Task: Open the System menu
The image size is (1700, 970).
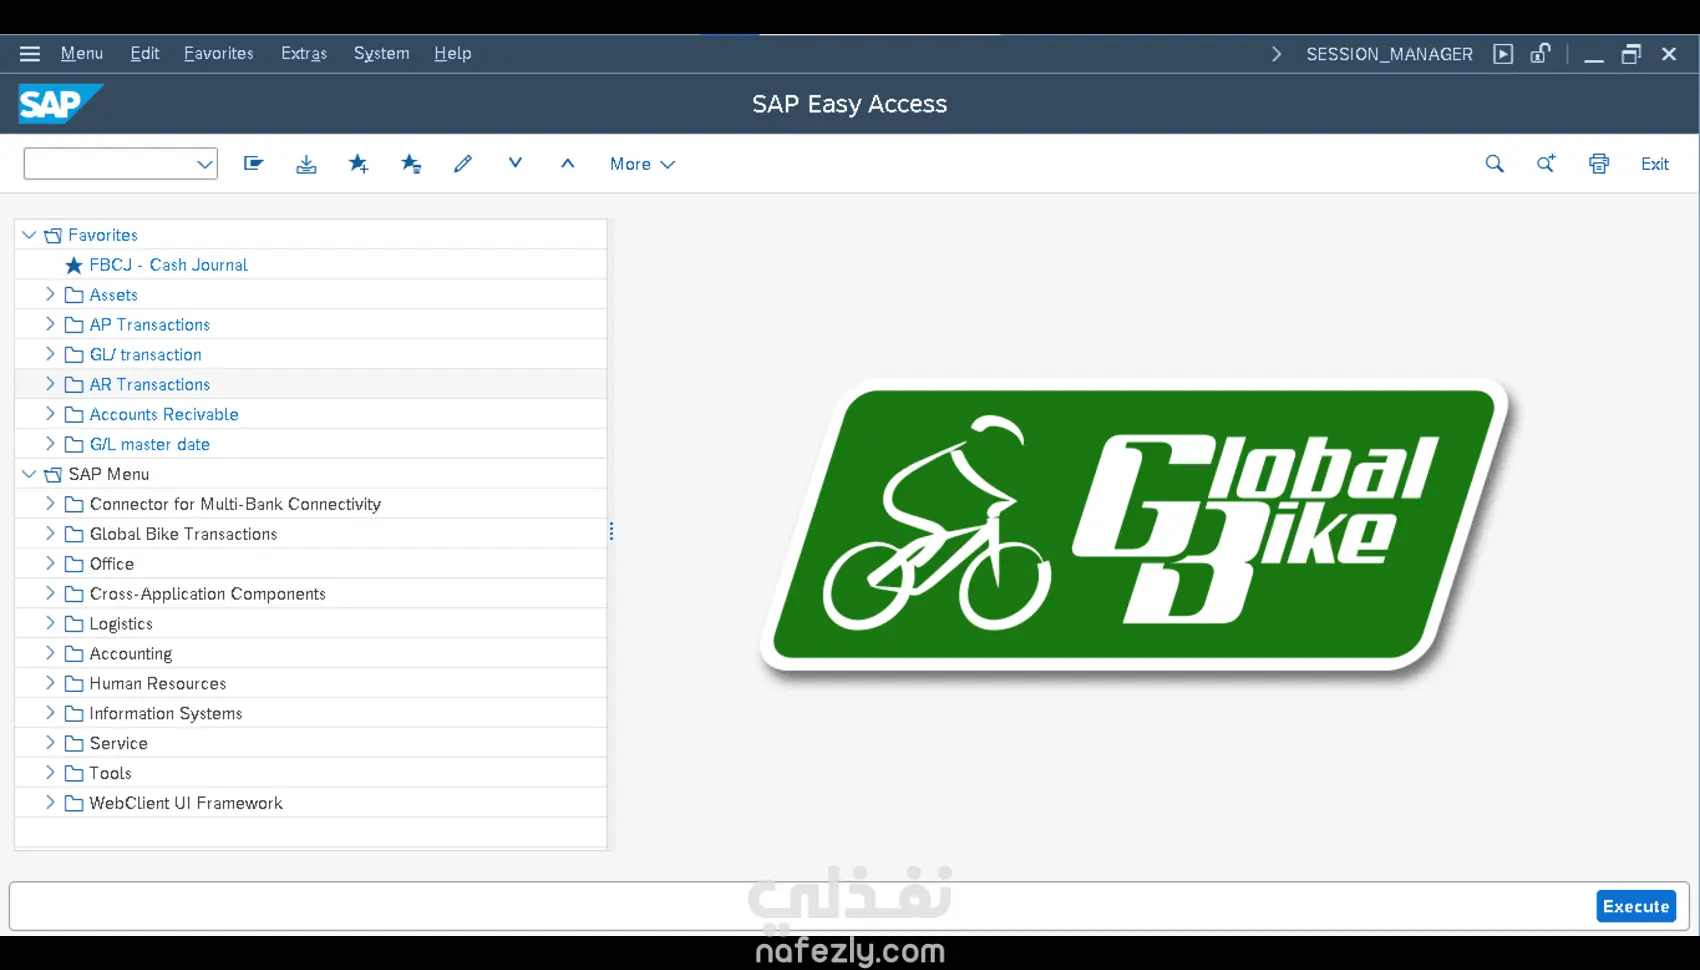Action: pos(382,54)
